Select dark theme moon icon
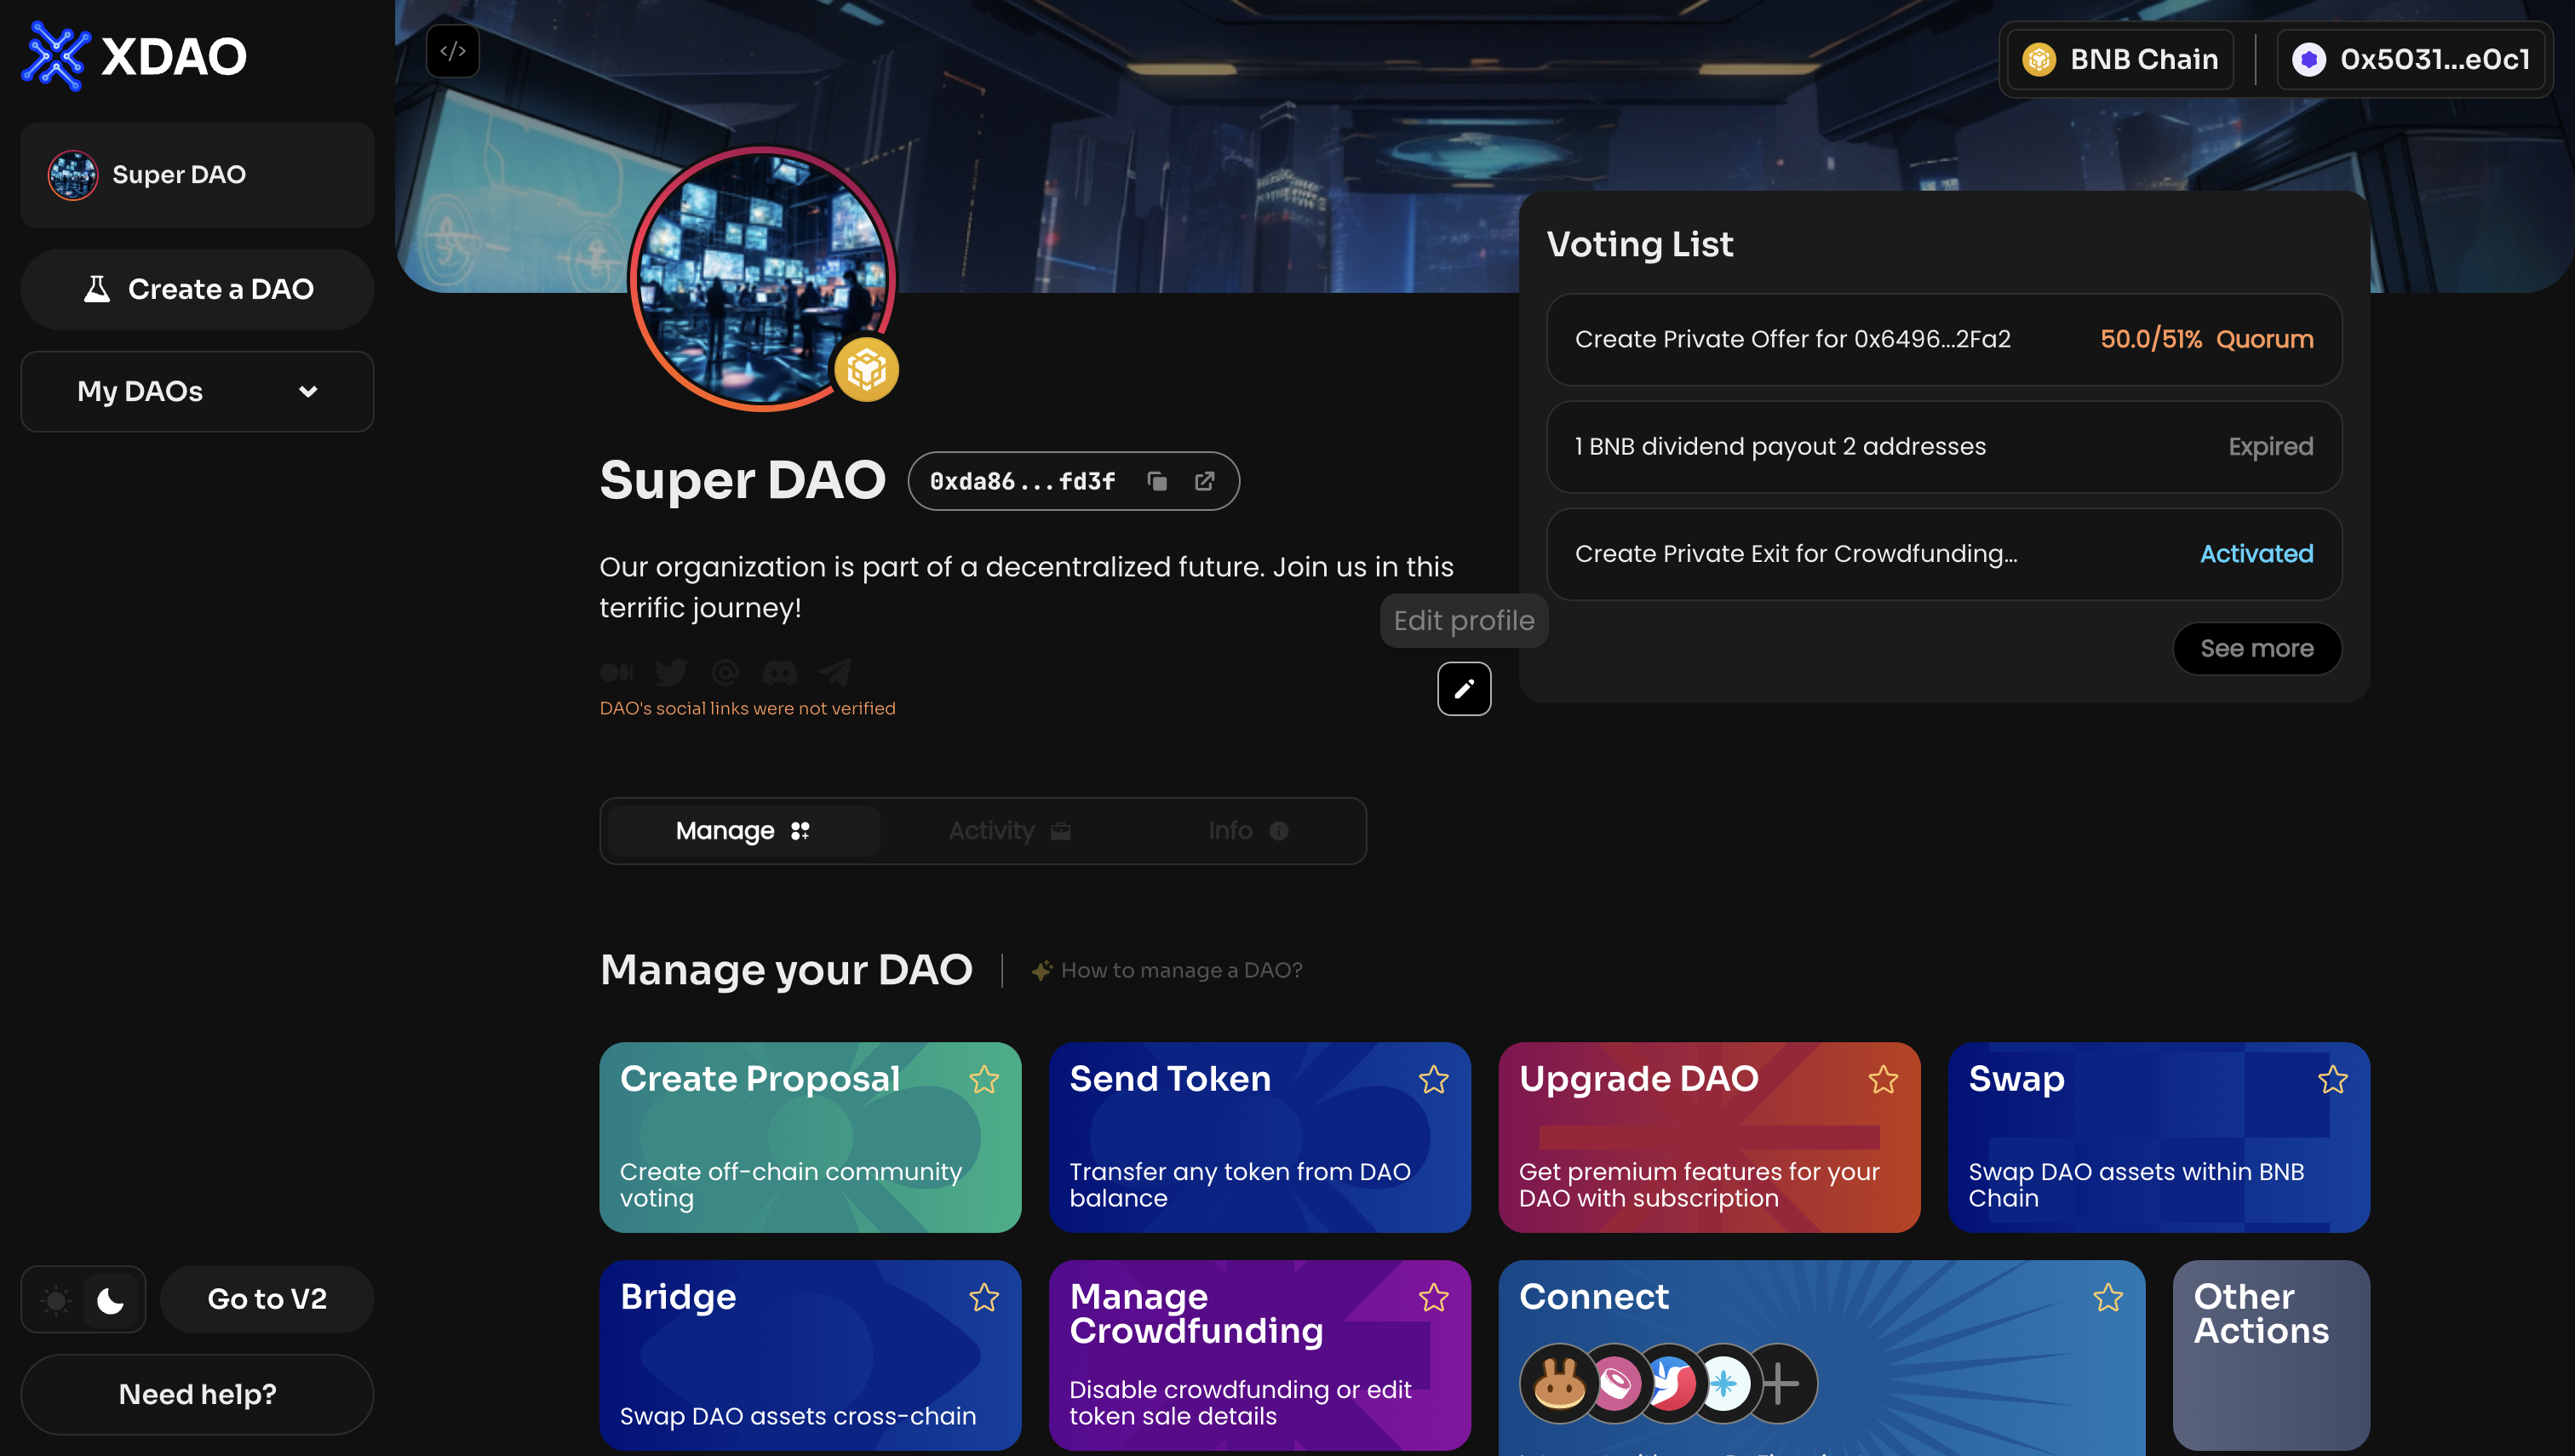This screenshot has width=2575, height=1456. [110, 1301]
